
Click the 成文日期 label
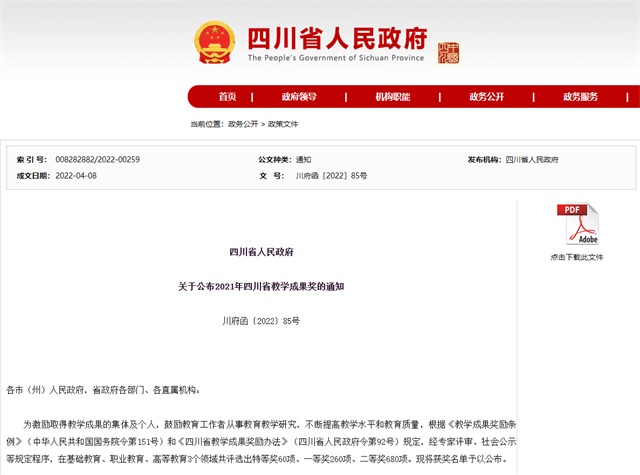point(33,176)
